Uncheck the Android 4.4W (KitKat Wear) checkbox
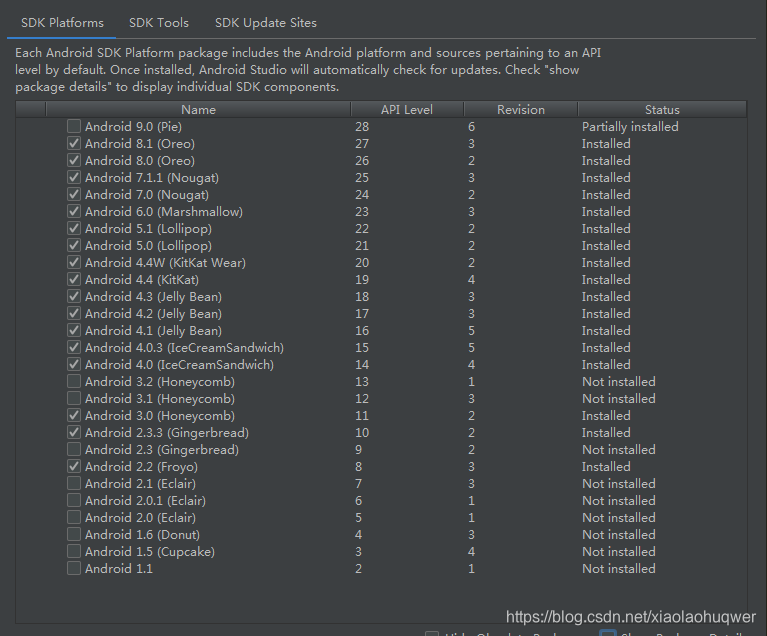767x636 pixels. point(74,262)
